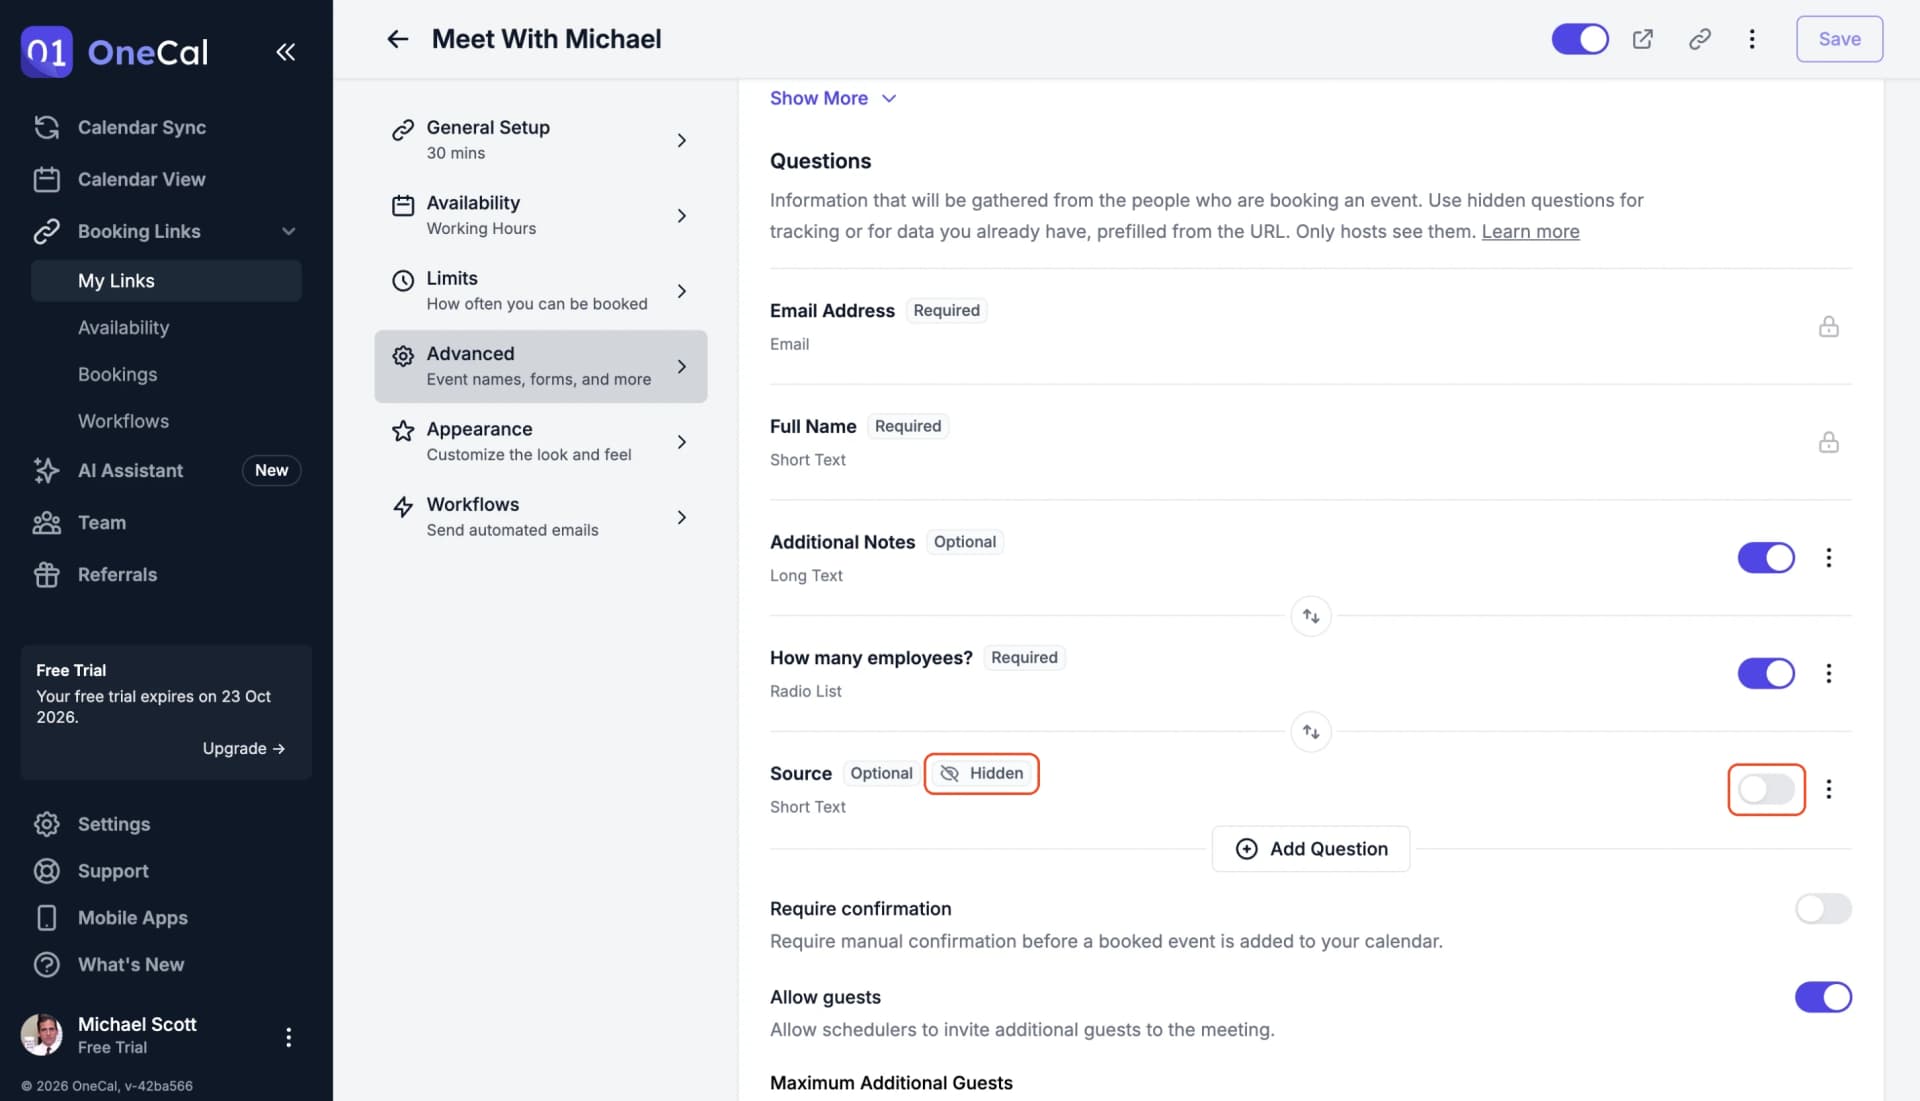Expand Show More section
This screenshot has width=1920, height=1101.
coord(832,98)
